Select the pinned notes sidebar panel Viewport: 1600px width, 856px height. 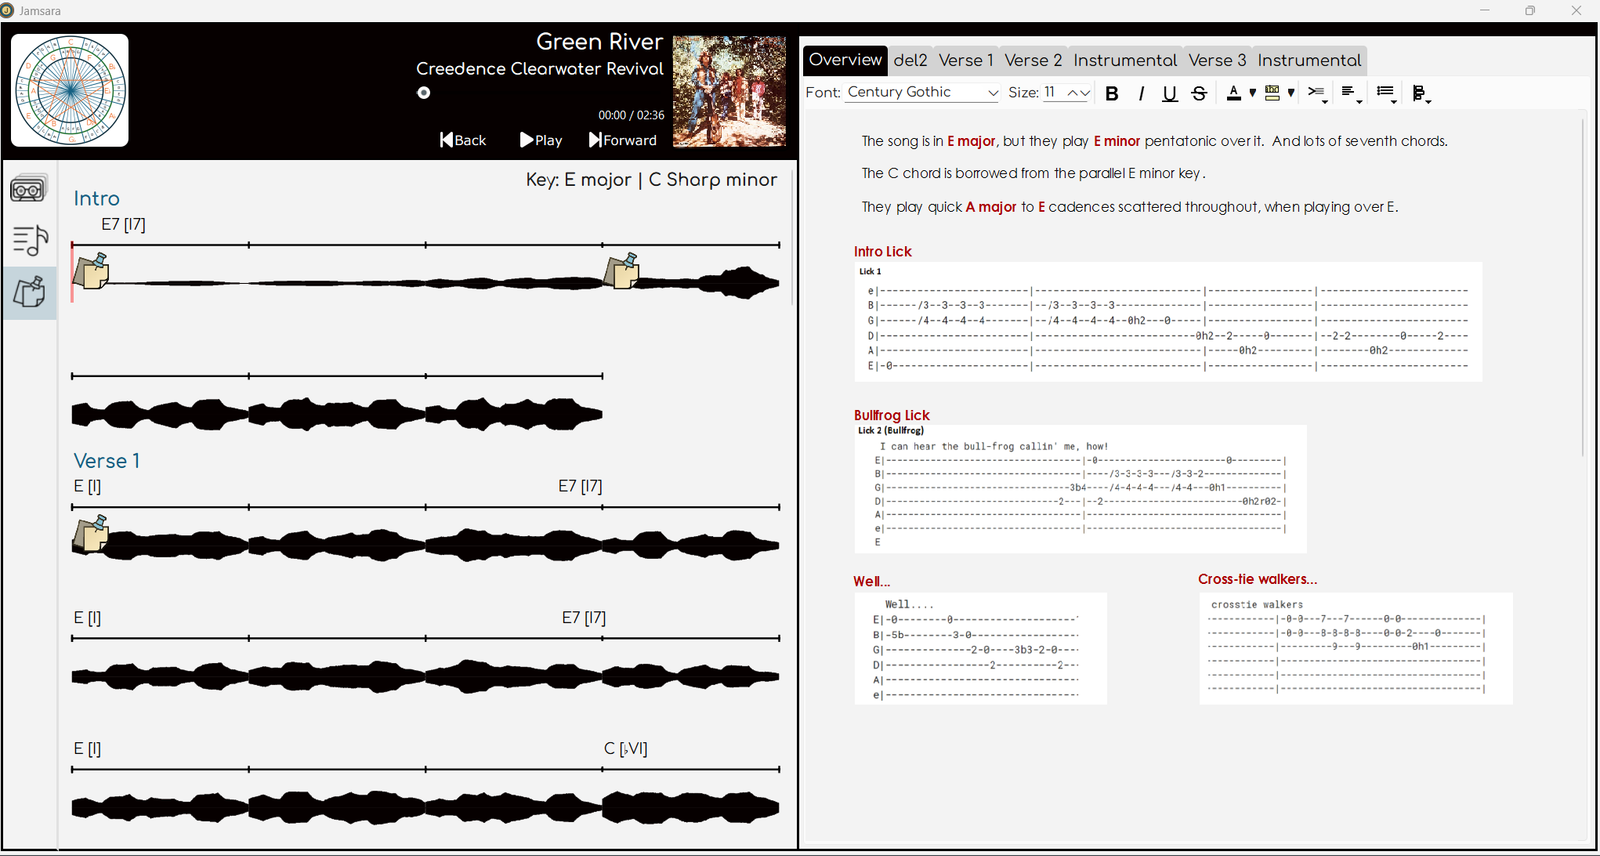point(29,292)
